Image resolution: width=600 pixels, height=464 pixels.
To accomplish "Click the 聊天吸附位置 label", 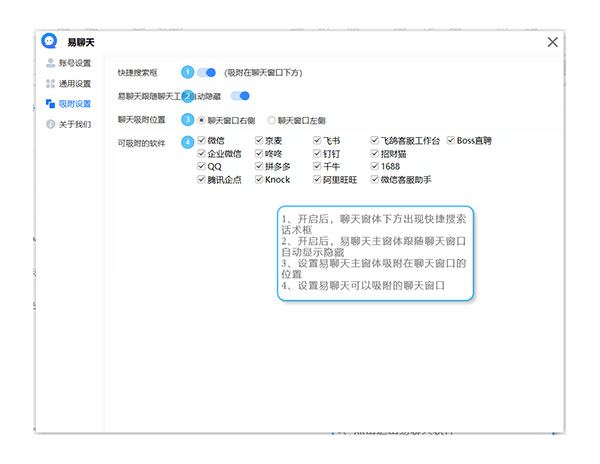I will tap(141, 120).
